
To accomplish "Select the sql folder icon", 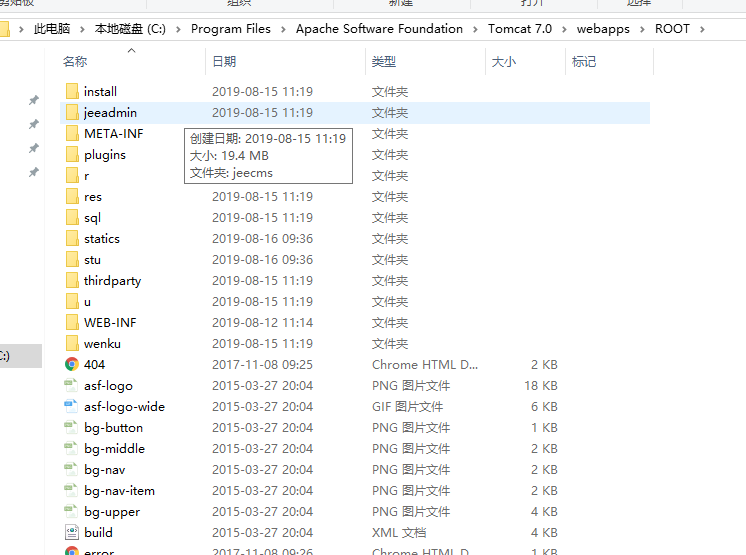I will [x=72, y=217].
